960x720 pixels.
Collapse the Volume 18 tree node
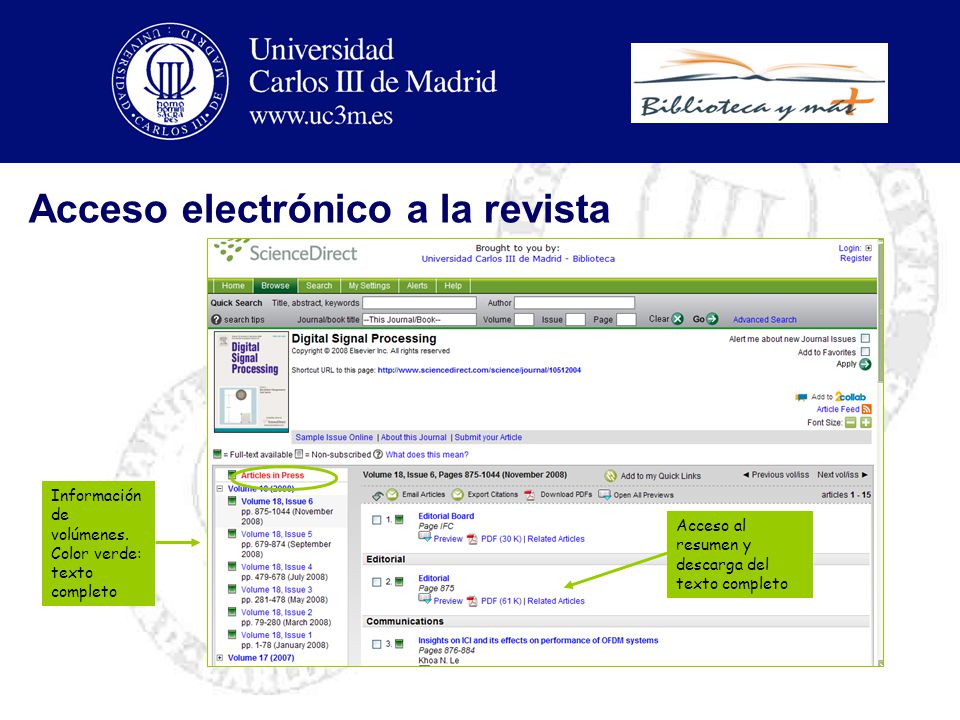pyautogui.click(x=220, y=489)
